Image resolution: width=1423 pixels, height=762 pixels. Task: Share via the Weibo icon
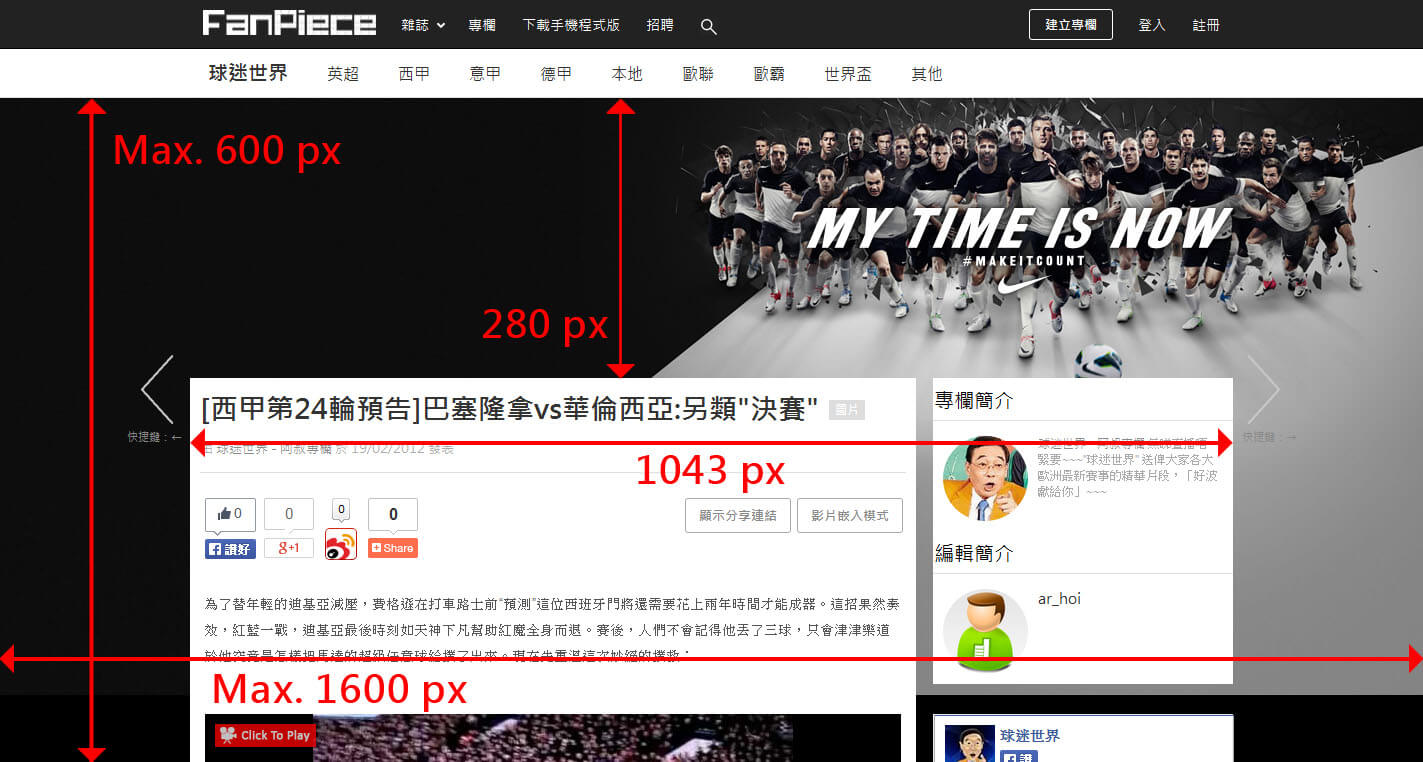(x=341, y=544)
